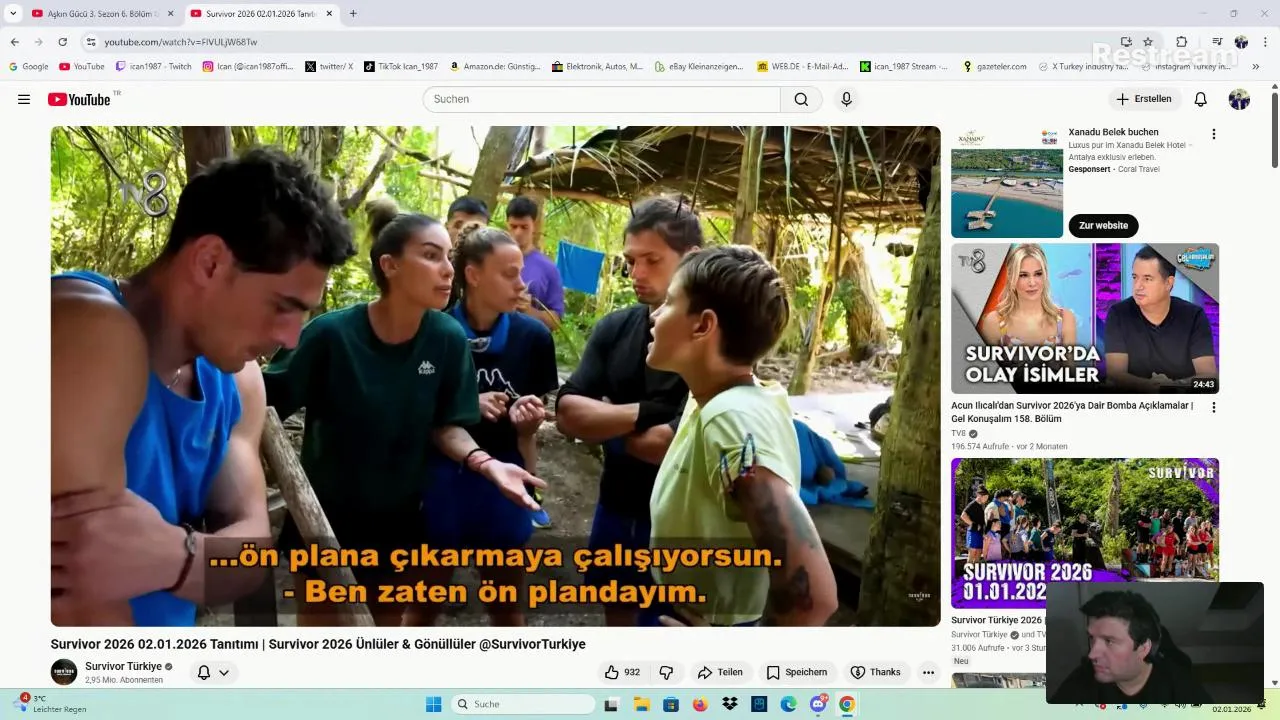Click the Windows taskbar Suche search box
The height and width of the screenshot is (720, 1280).
click(523, 704)
